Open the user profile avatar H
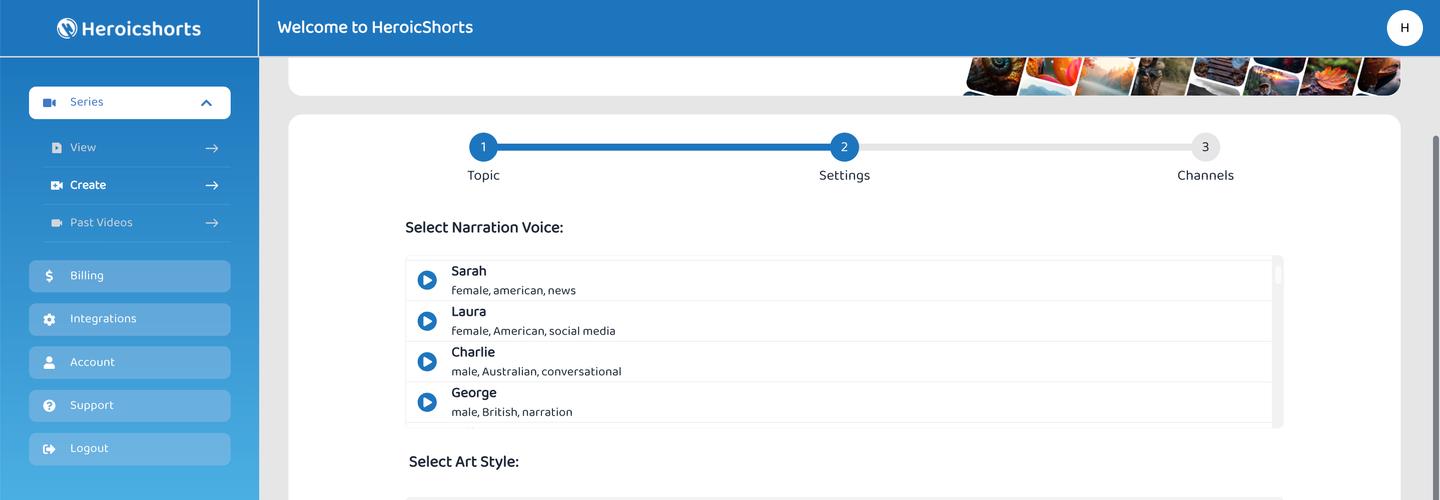Image resolution: width=1440 pixels, height=500 pixels. click(1404, 28)
